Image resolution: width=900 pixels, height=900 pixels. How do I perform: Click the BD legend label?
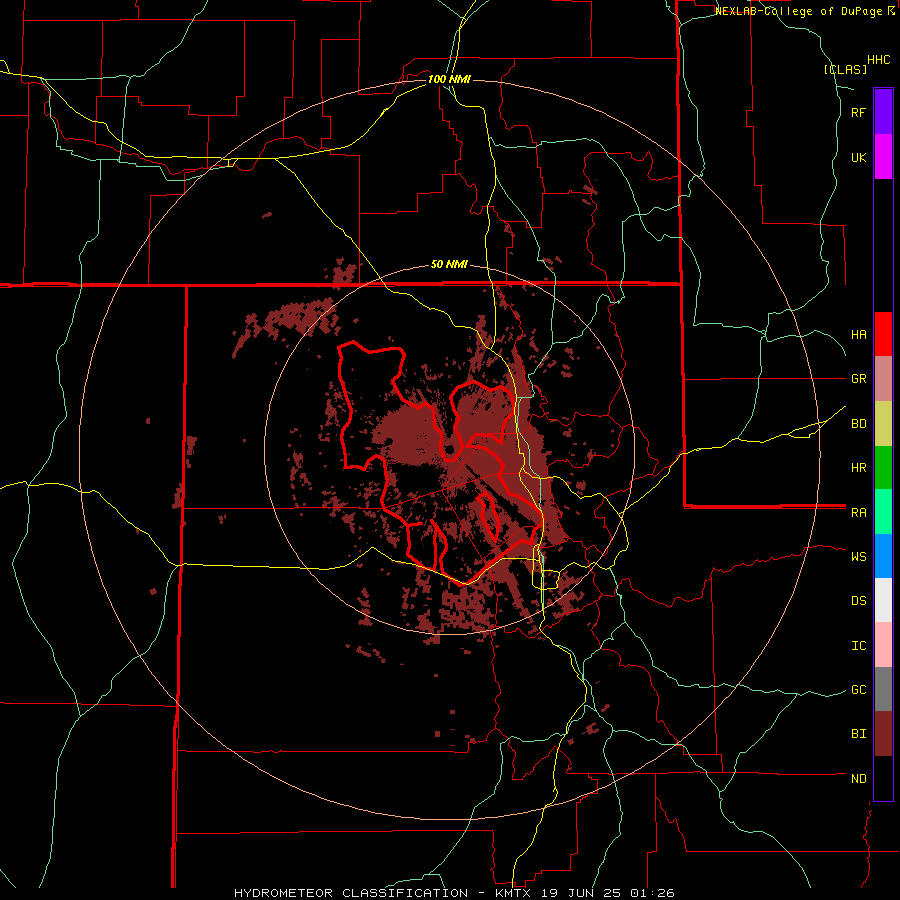pyautogui.click(x=858, y=424)
